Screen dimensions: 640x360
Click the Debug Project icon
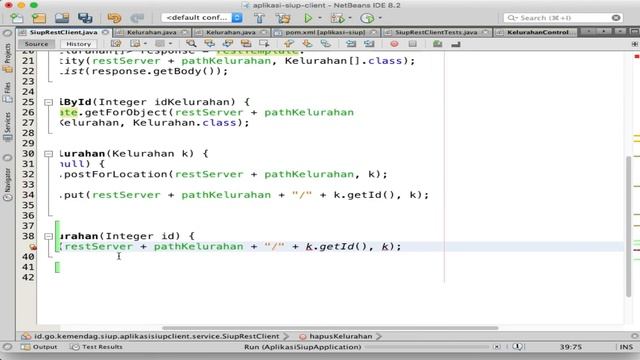coord(337,18)
